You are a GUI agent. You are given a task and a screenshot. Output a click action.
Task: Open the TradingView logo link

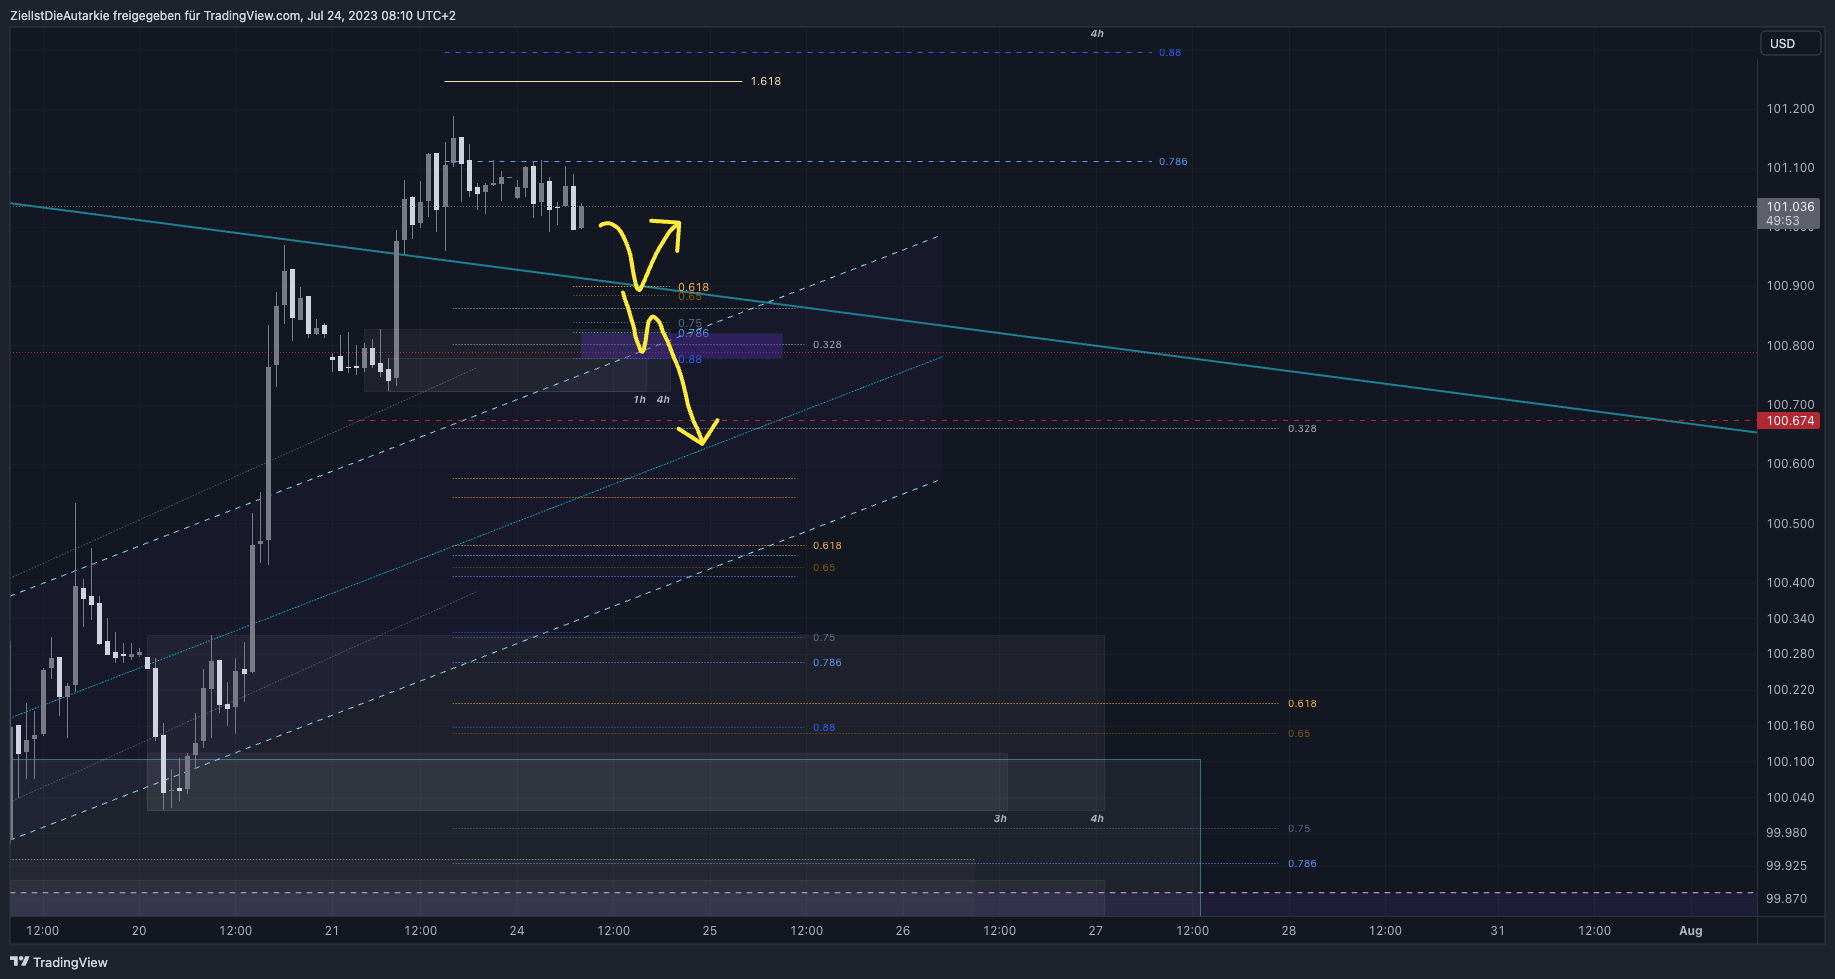(x=59, y=962)
